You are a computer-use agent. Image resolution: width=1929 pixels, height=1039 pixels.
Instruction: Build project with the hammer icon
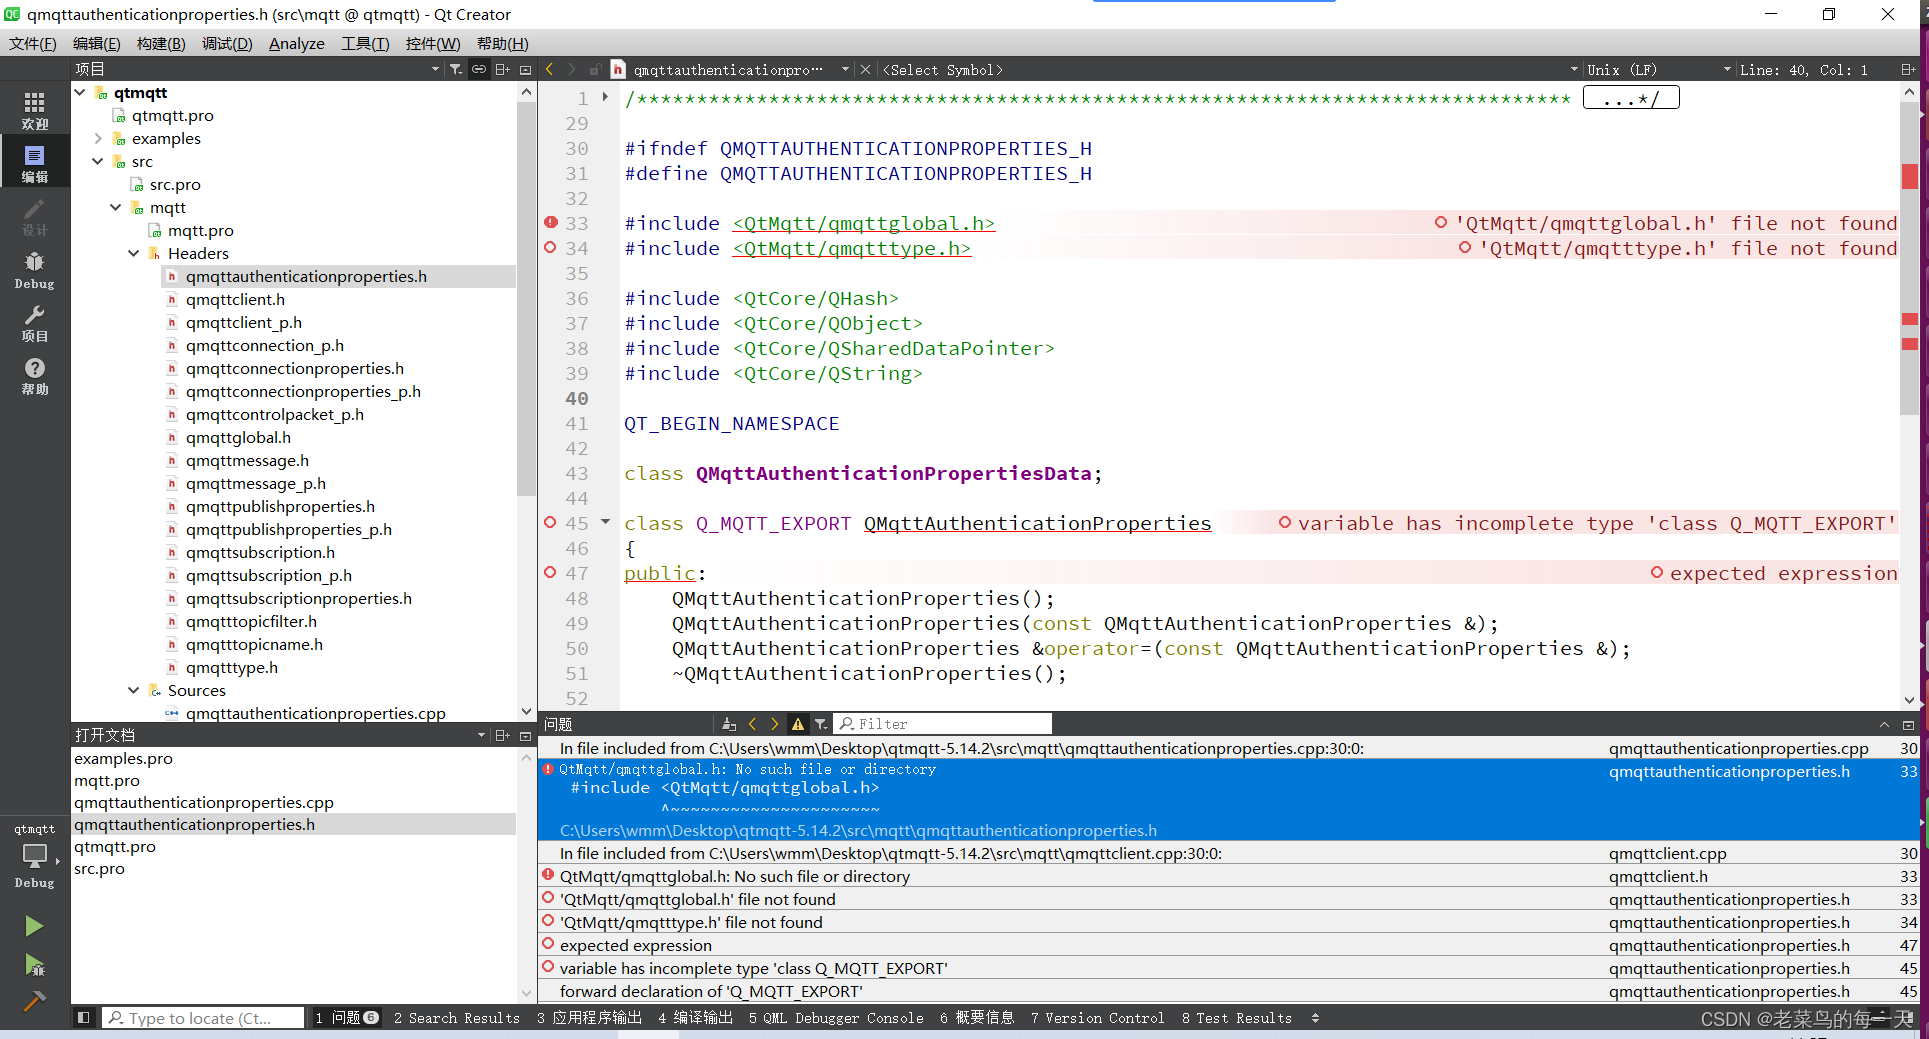coord(34,1001)
